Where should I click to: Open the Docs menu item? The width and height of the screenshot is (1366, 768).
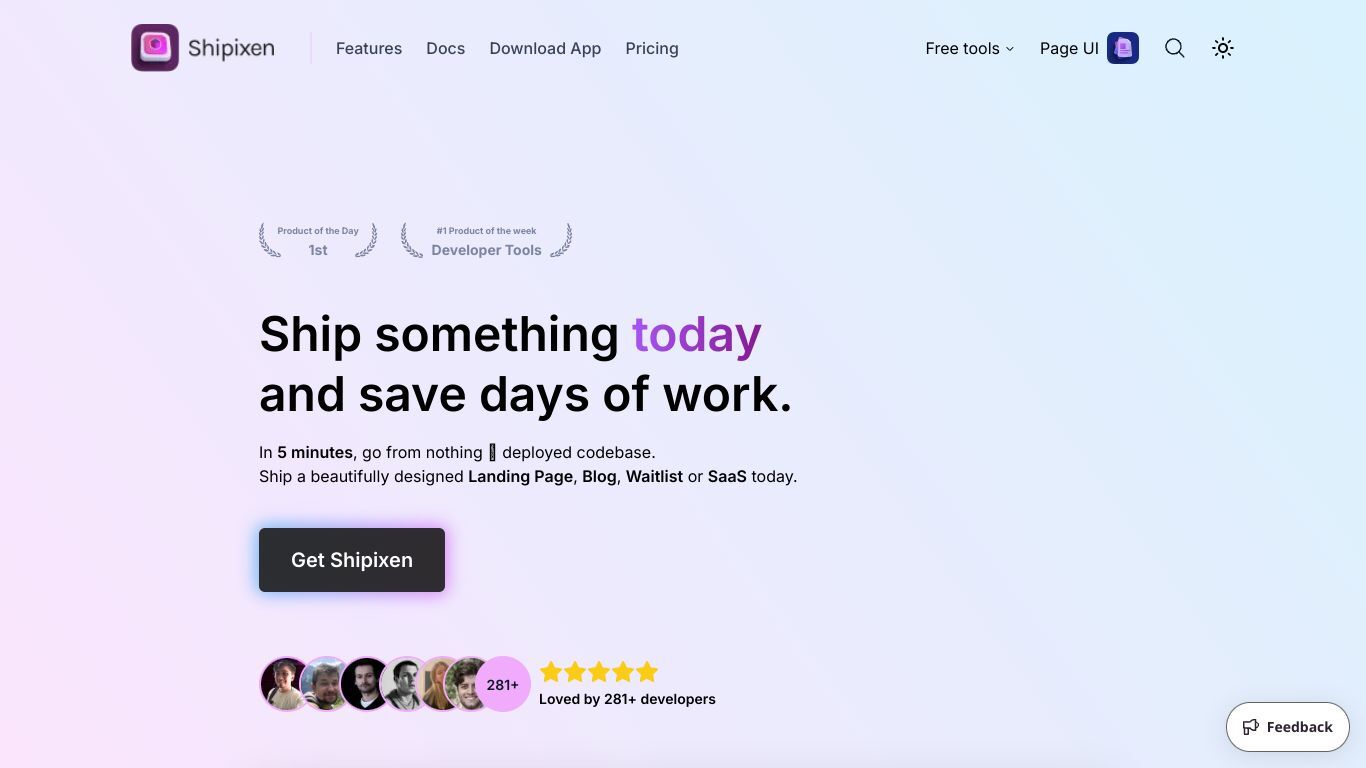coord(445,48)
